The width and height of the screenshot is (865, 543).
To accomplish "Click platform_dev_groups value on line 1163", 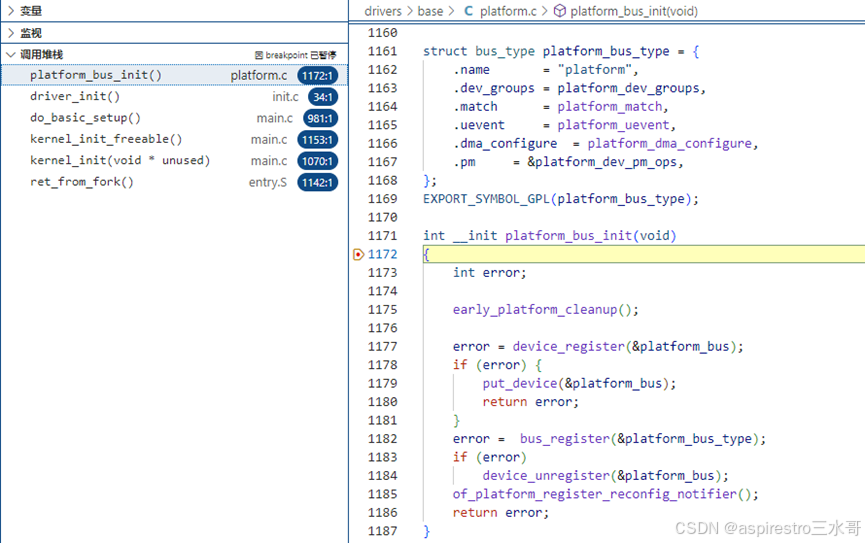I will 628,88.
